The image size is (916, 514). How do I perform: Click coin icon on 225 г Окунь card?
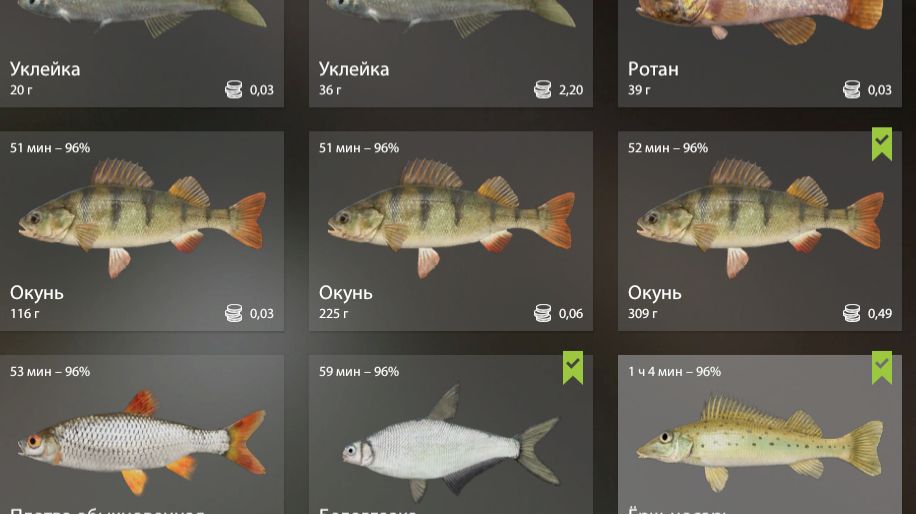click(x=543, y=313)
